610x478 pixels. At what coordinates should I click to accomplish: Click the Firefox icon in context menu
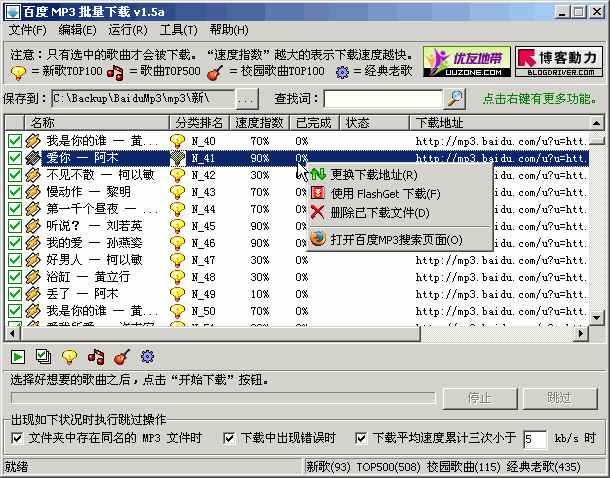(x=318, y=239)
